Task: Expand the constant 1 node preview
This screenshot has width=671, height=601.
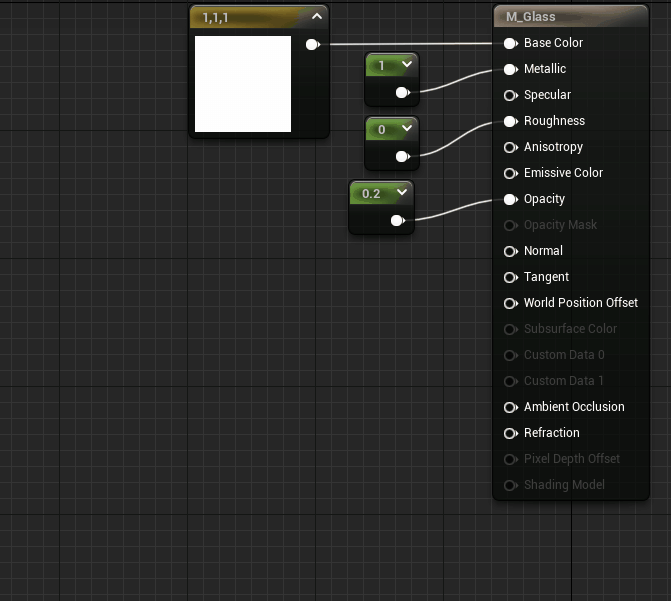Action: pyautogui.click(x=407, y=64)
